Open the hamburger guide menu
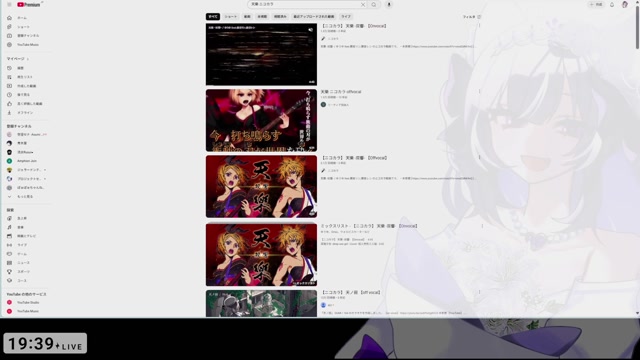Image resolution: width=640 pixels, height=360 pixels. pos(9,4)
